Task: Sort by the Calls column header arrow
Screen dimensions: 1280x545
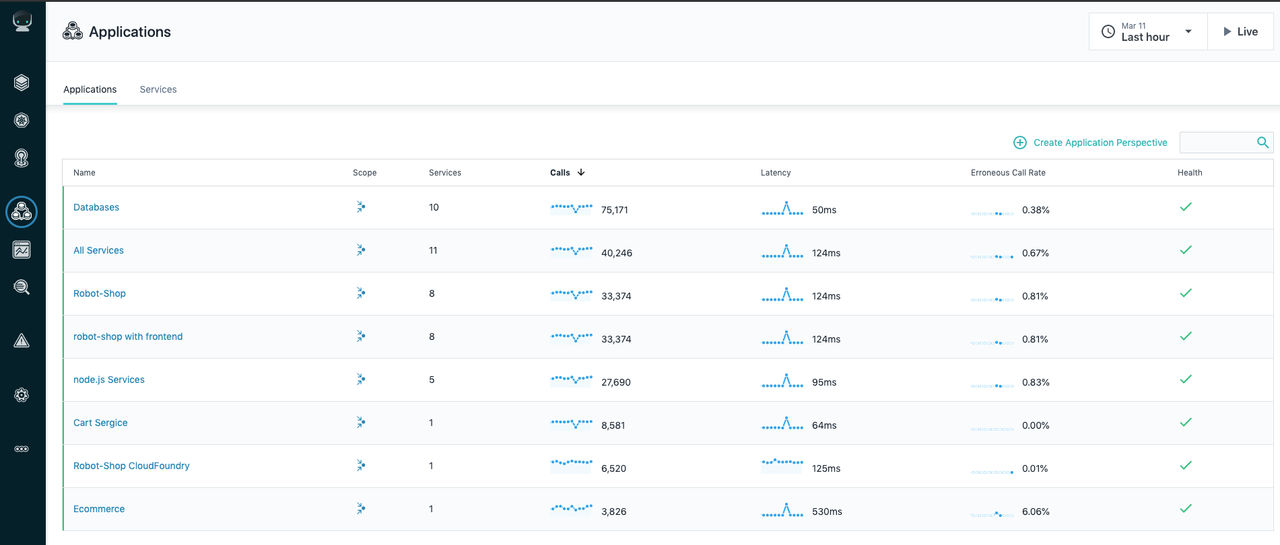Action: pos(581,173)
